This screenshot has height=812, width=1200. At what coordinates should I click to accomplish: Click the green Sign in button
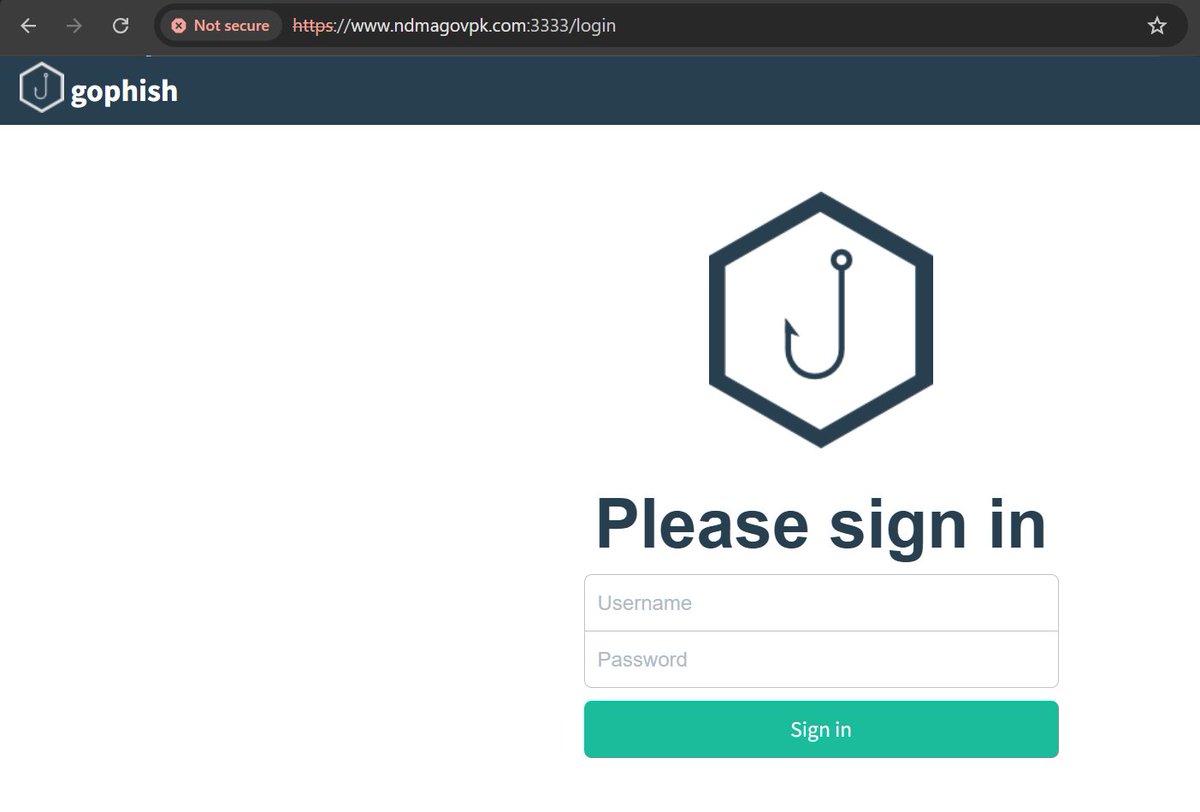pos(821,729)
